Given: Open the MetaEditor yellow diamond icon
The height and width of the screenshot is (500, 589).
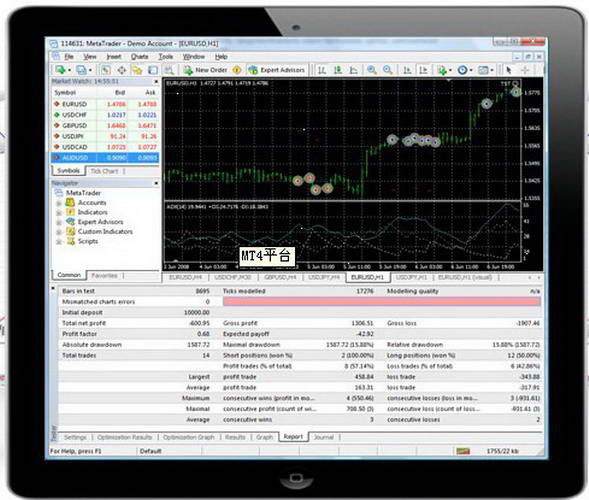Looking at the screenshot, I should [x=237, y=70].
